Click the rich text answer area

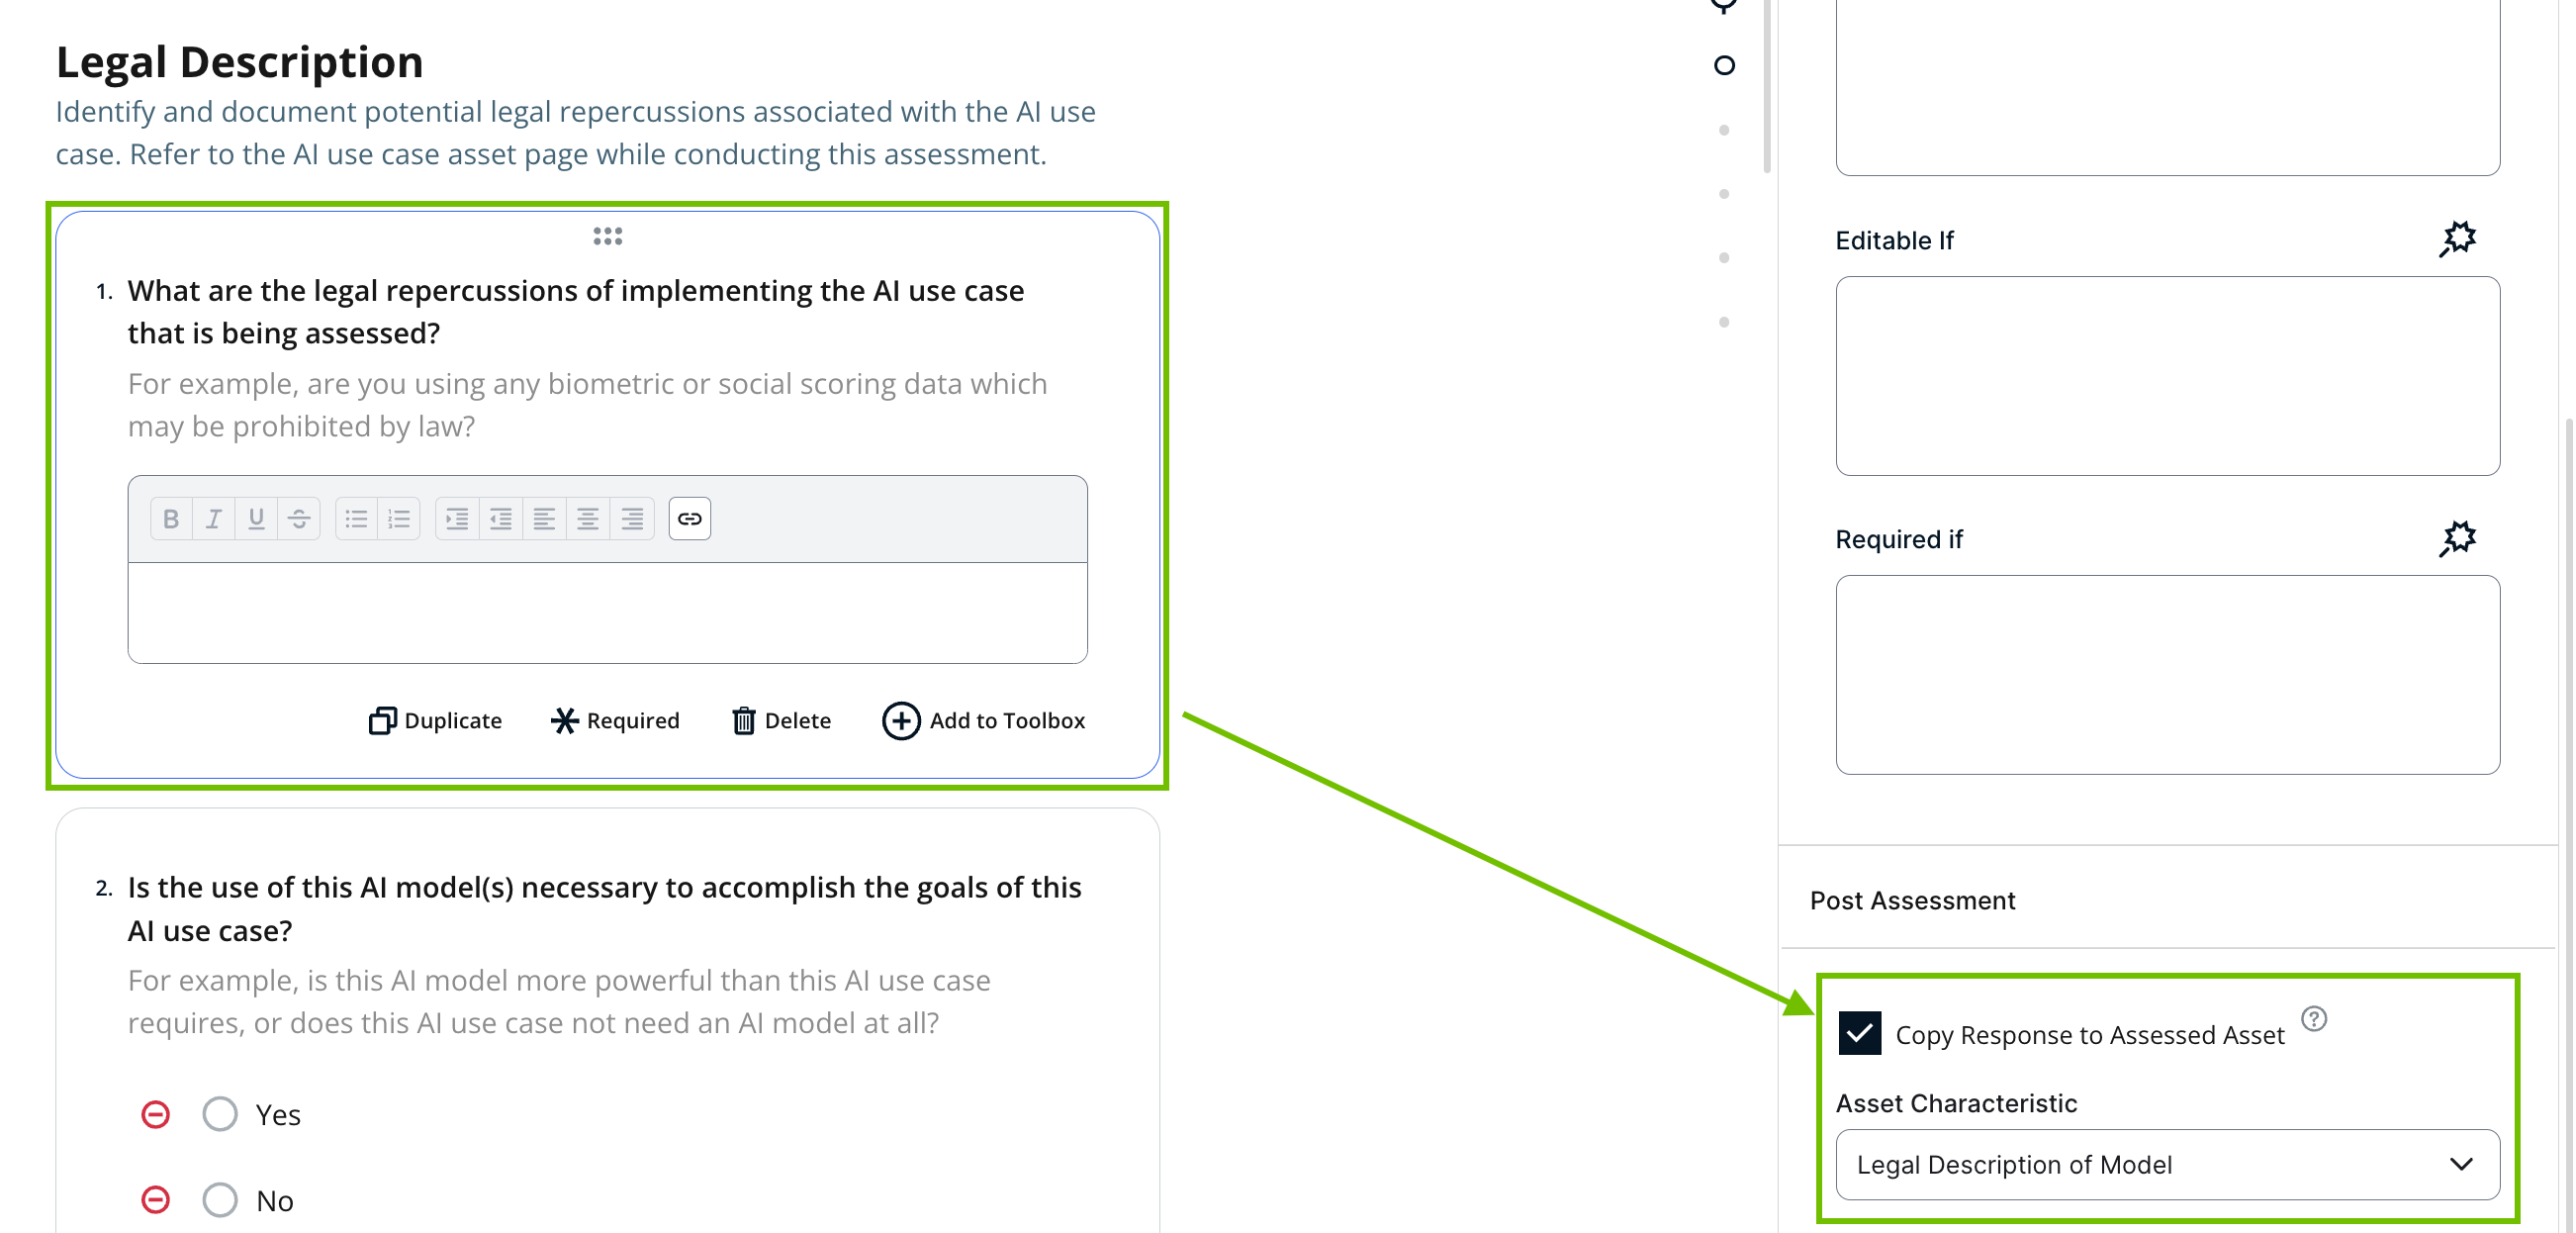tap(607, 612)
